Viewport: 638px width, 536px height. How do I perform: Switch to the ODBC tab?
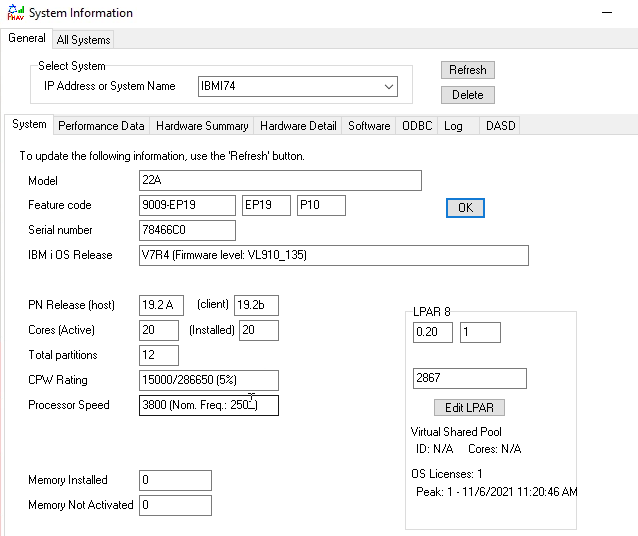(x=417, y=126)
